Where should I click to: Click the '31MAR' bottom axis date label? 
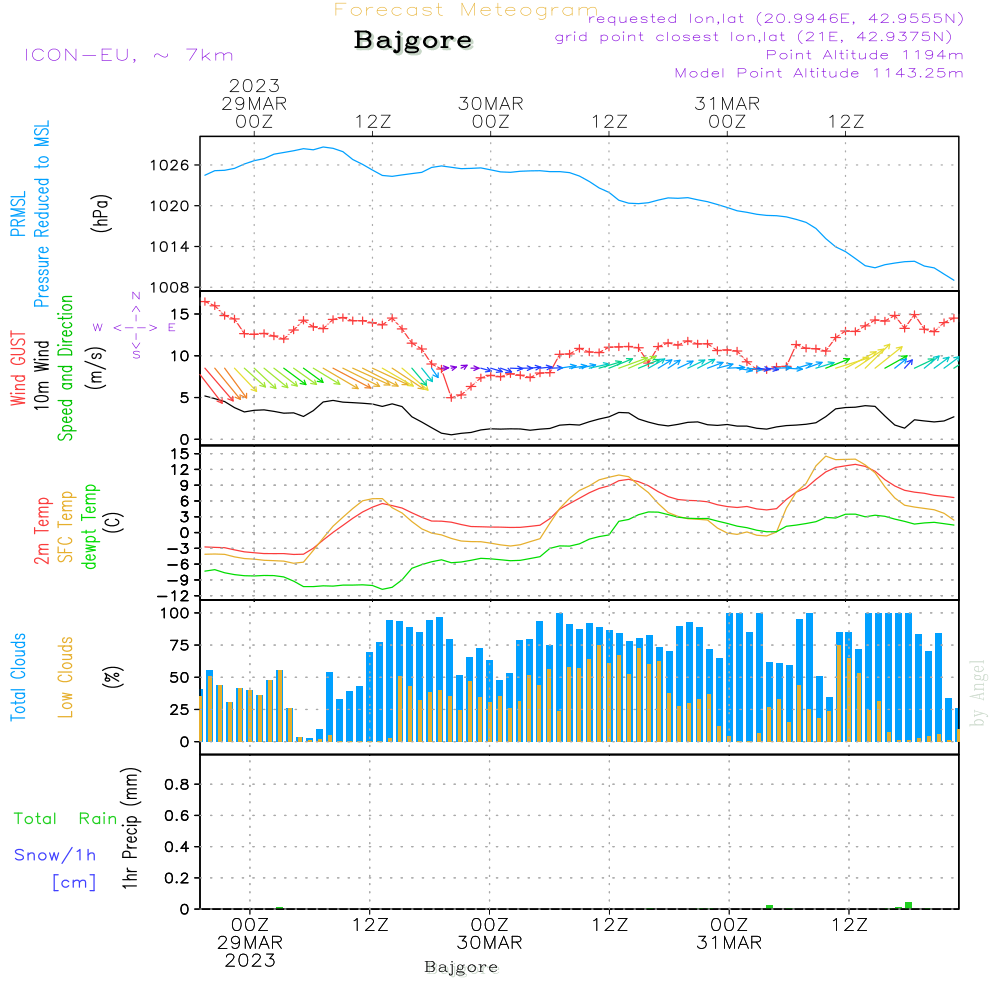click(729, 943)
